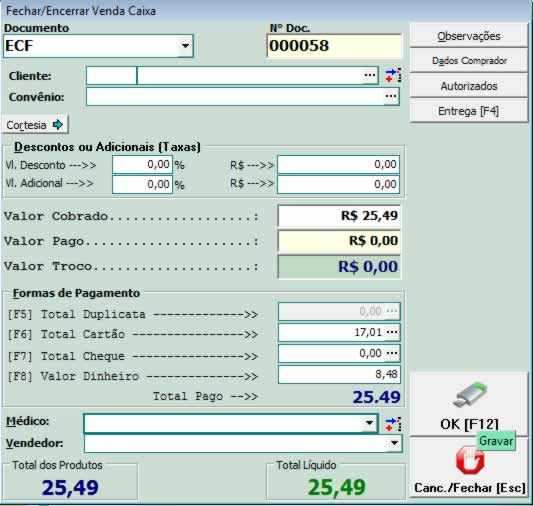Click the Cliente code input box
The image size is (533, 506).
coord(111,75)
